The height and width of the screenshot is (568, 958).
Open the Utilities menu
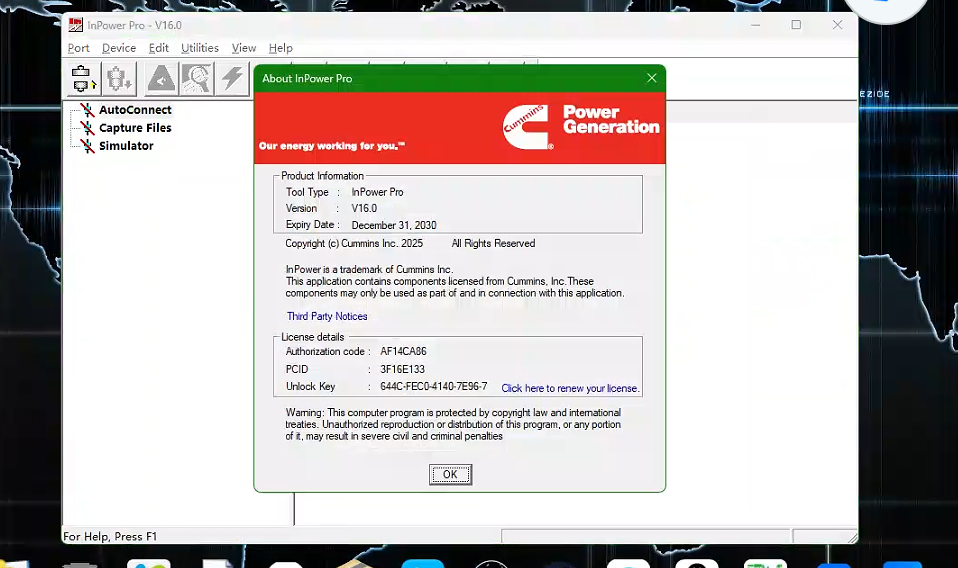click(200, 48)
